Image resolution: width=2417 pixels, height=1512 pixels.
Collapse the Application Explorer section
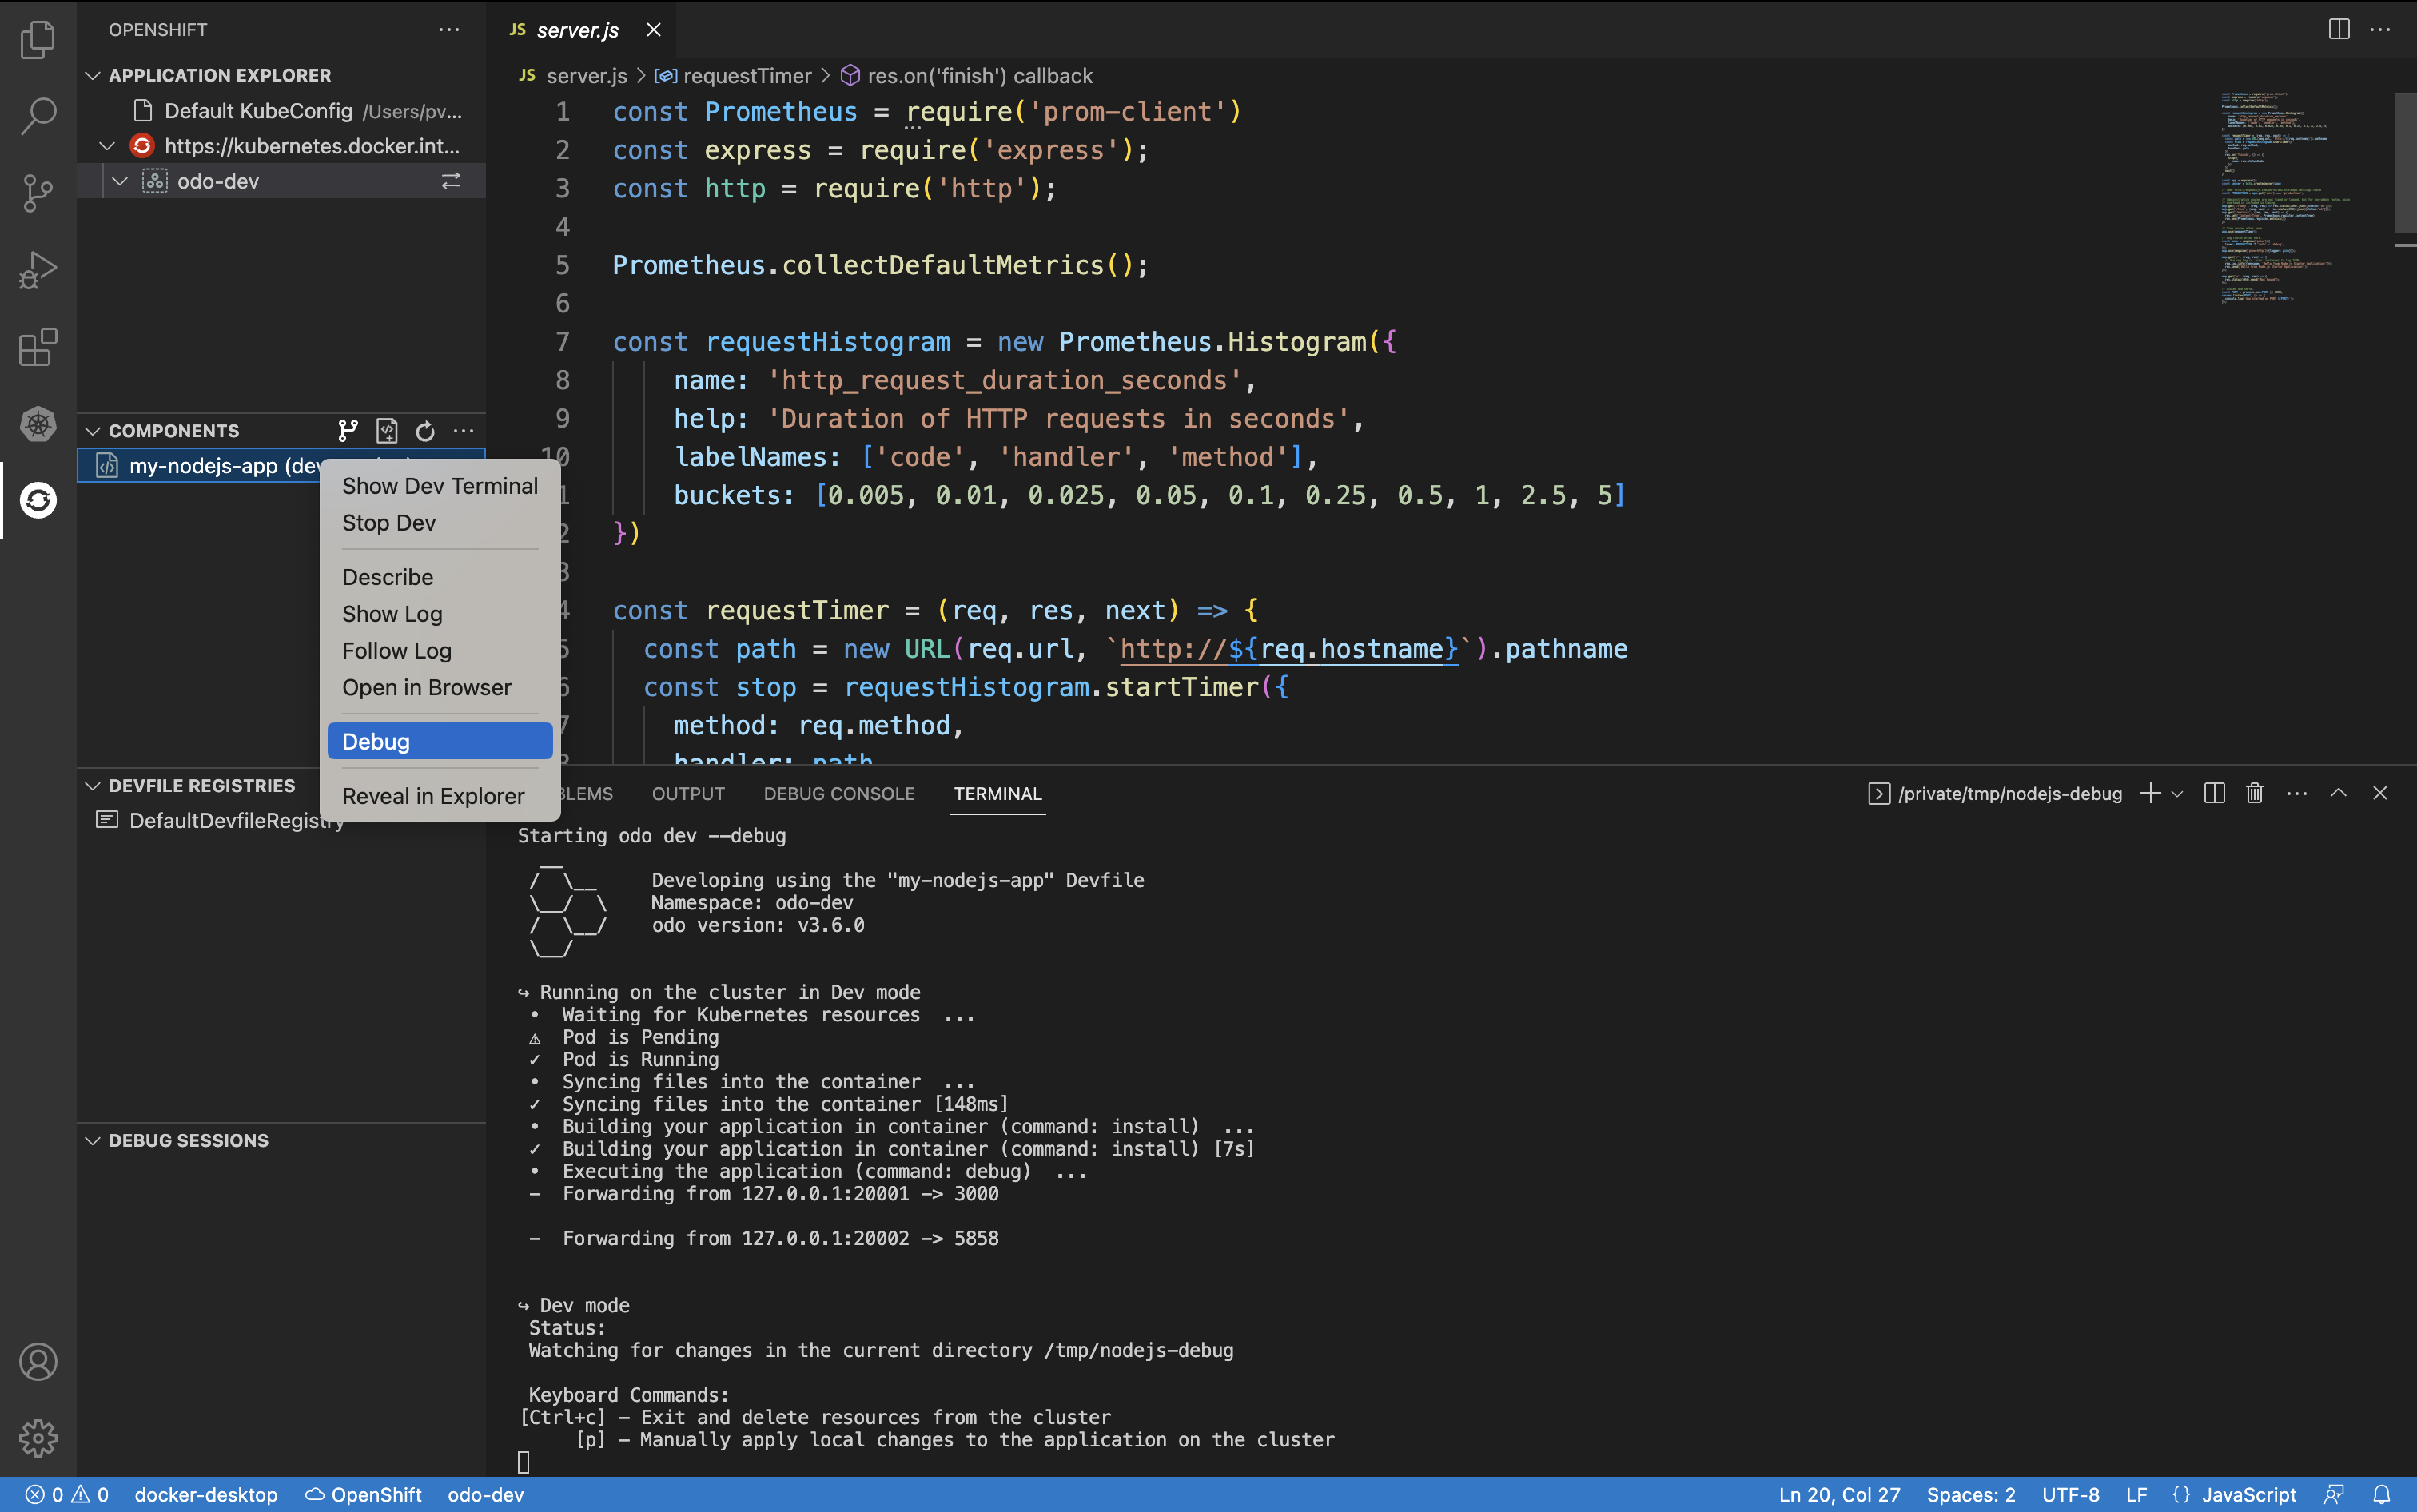pos(92,74)
